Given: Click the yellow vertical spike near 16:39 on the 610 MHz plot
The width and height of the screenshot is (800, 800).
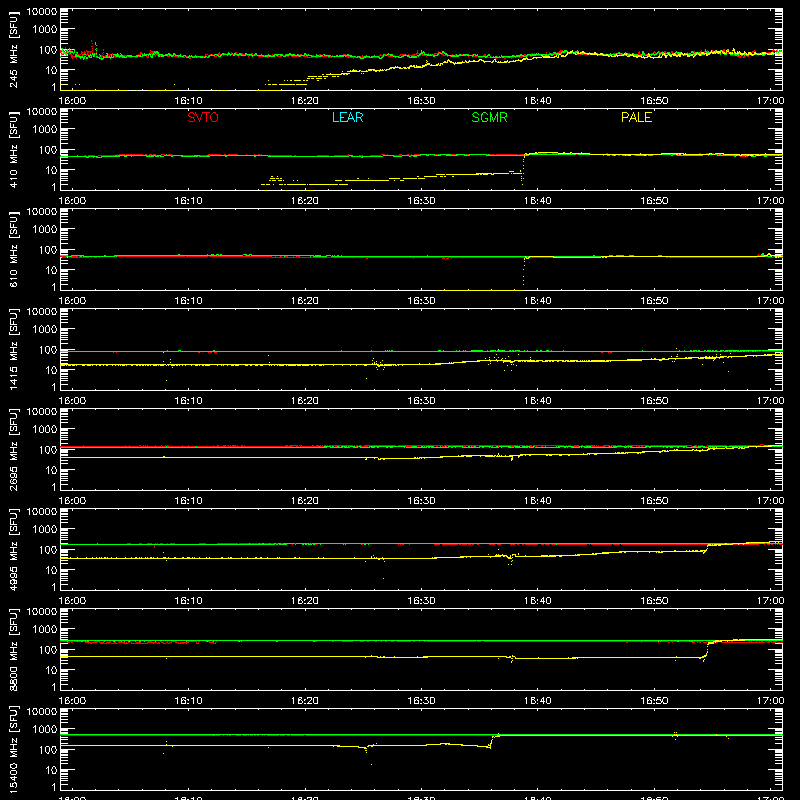Looking at the screenshot, I should point(524,272).
